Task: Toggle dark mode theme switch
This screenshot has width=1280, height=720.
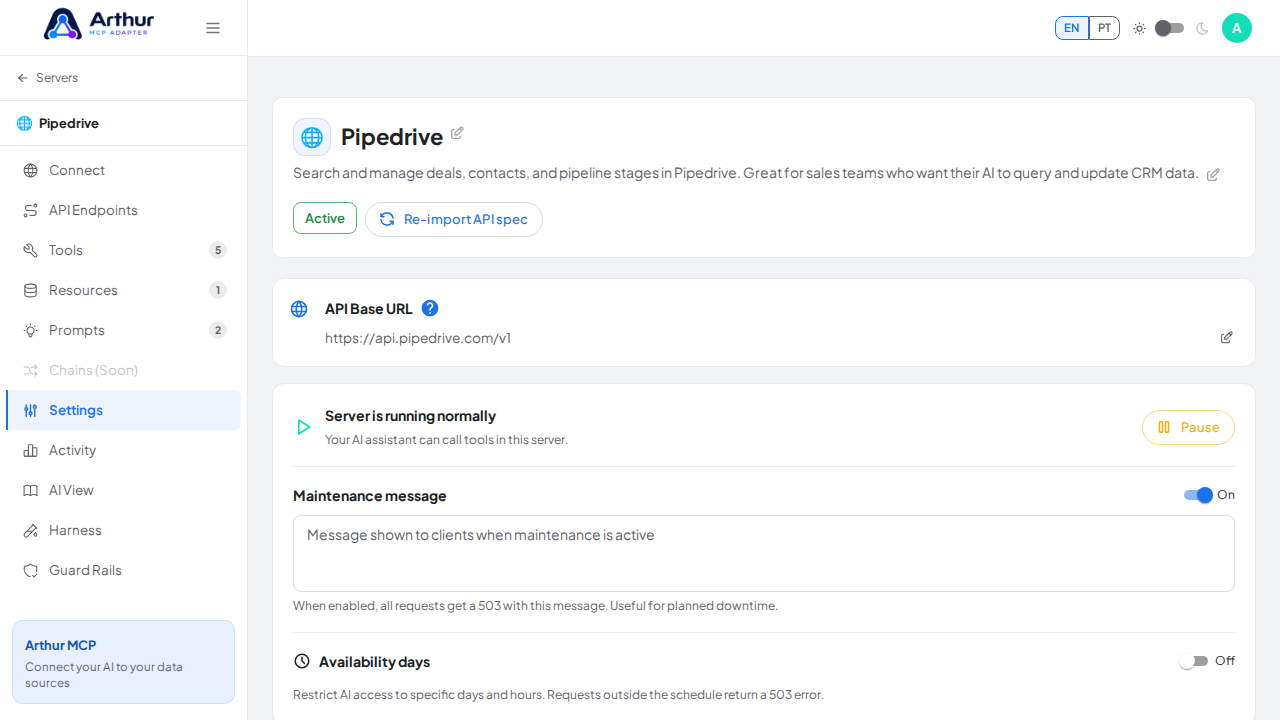Action: 1169,28
